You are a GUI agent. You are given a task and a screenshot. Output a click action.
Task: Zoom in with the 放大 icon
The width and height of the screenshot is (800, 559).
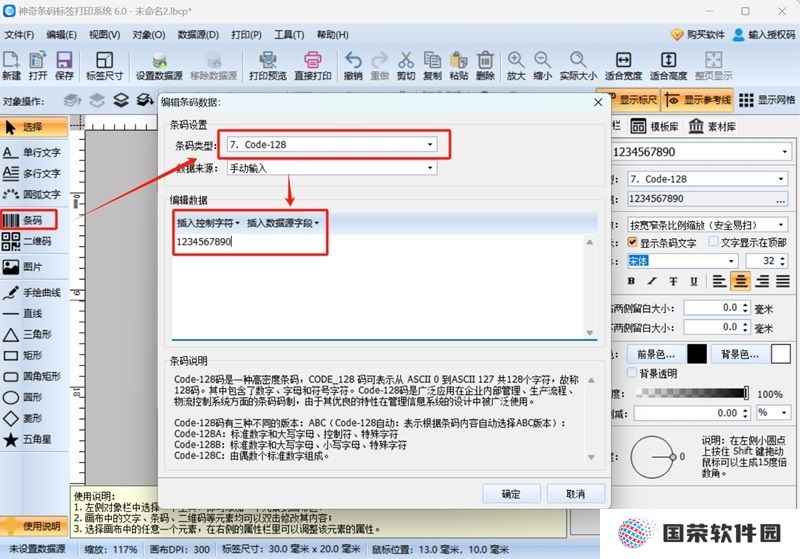(x=516, y=65)
